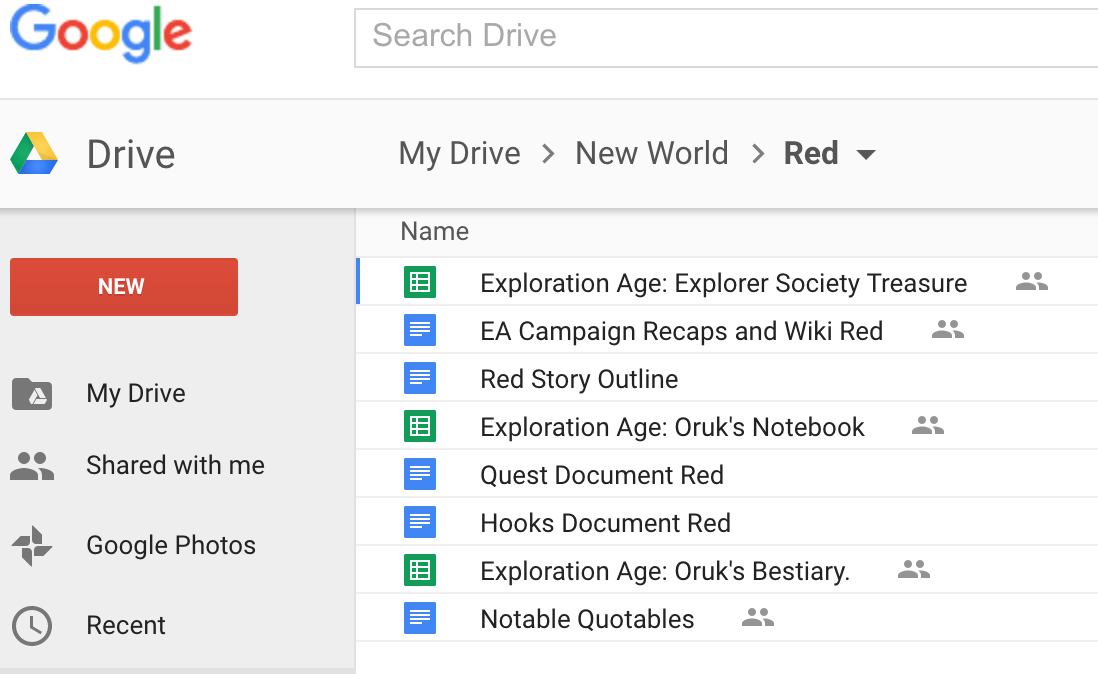This screenshot has width=1098, height=674.
Task: Click shared people icon beside Oruk's Notebook
Action: pyautogui.click(x=928, y=427)
